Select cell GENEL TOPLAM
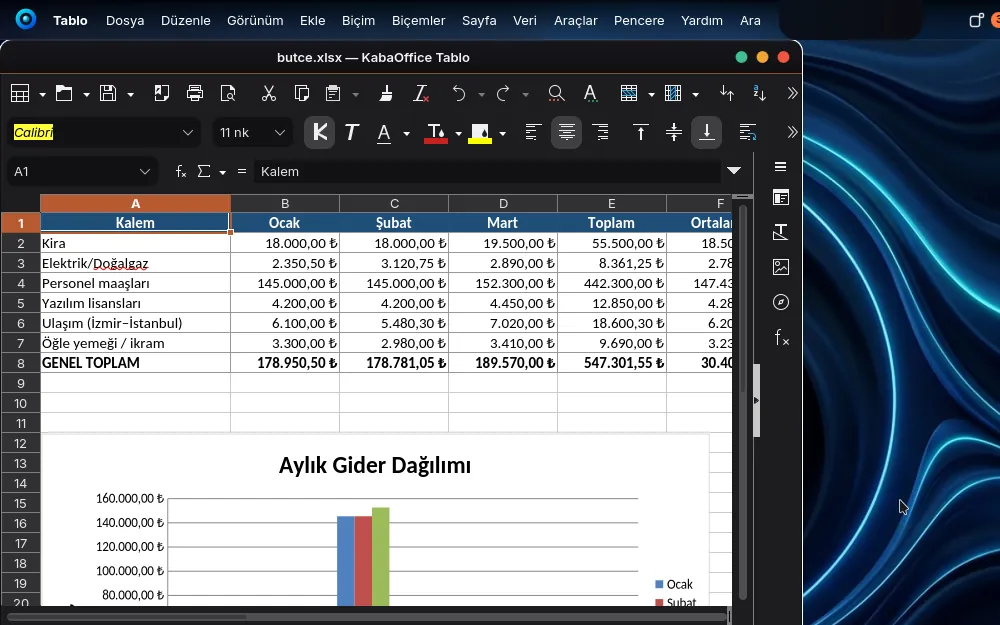The image size is (1000, 625). click(135, 363)
